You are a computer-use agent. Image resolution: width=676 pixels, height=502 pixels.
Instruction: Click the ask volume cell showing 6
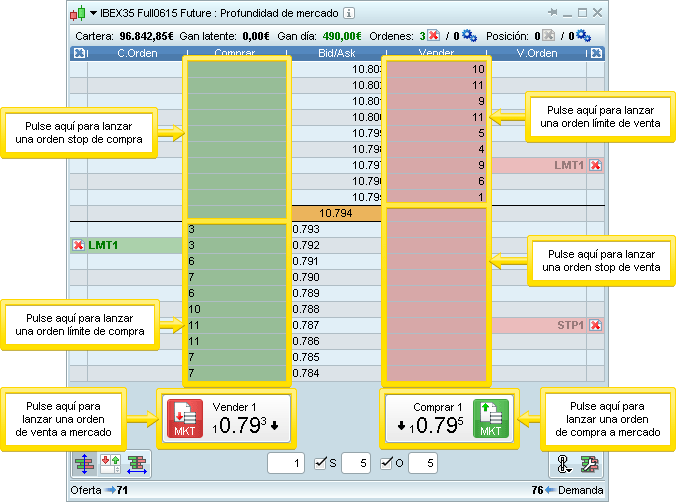pos(436,181)
